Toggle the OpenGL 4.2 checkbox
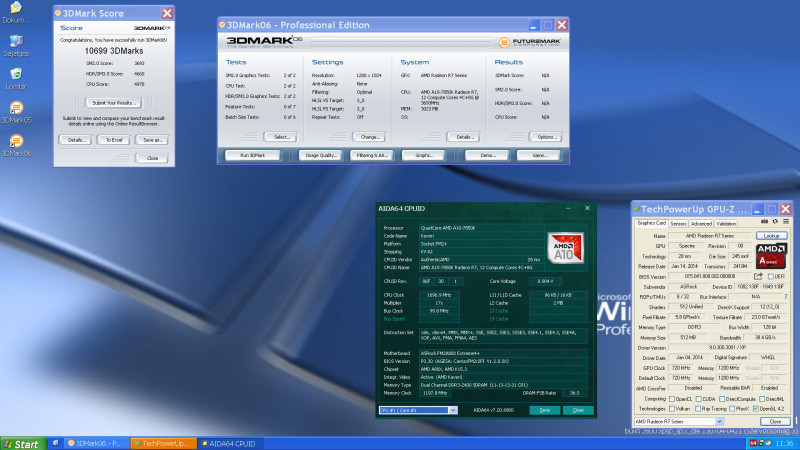Viewport: 800px width, 450px height. [x=756, y=409]
